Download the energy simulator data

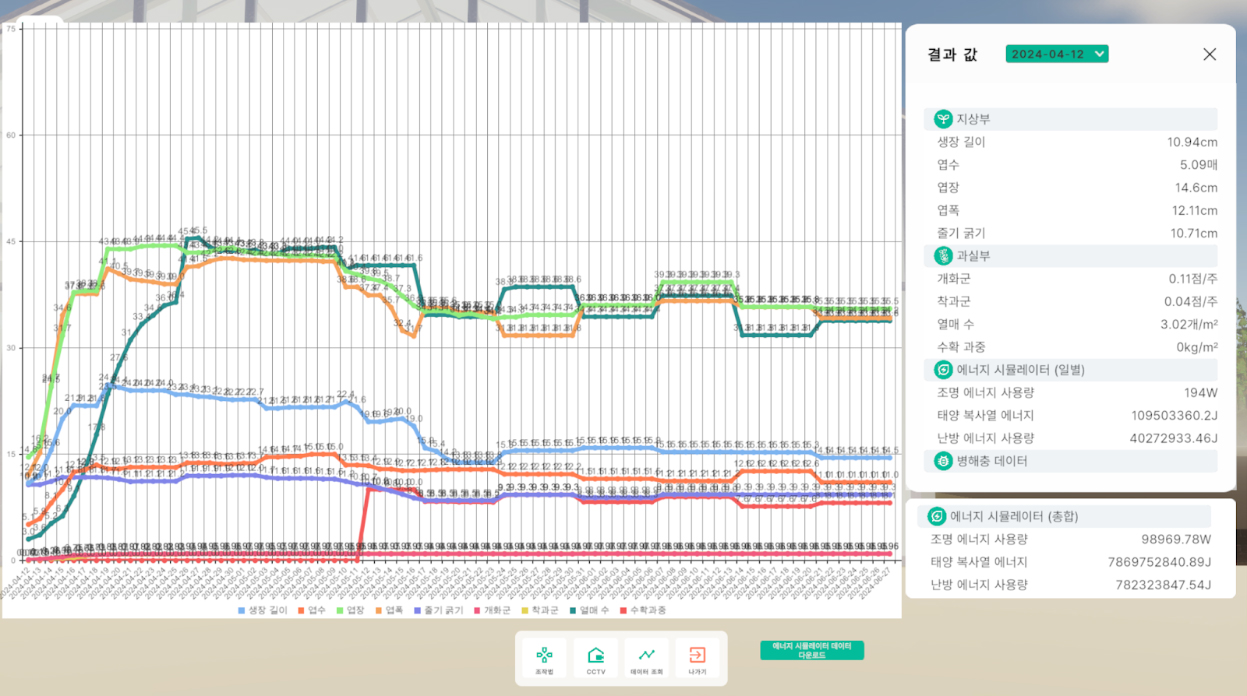(811, 650)
